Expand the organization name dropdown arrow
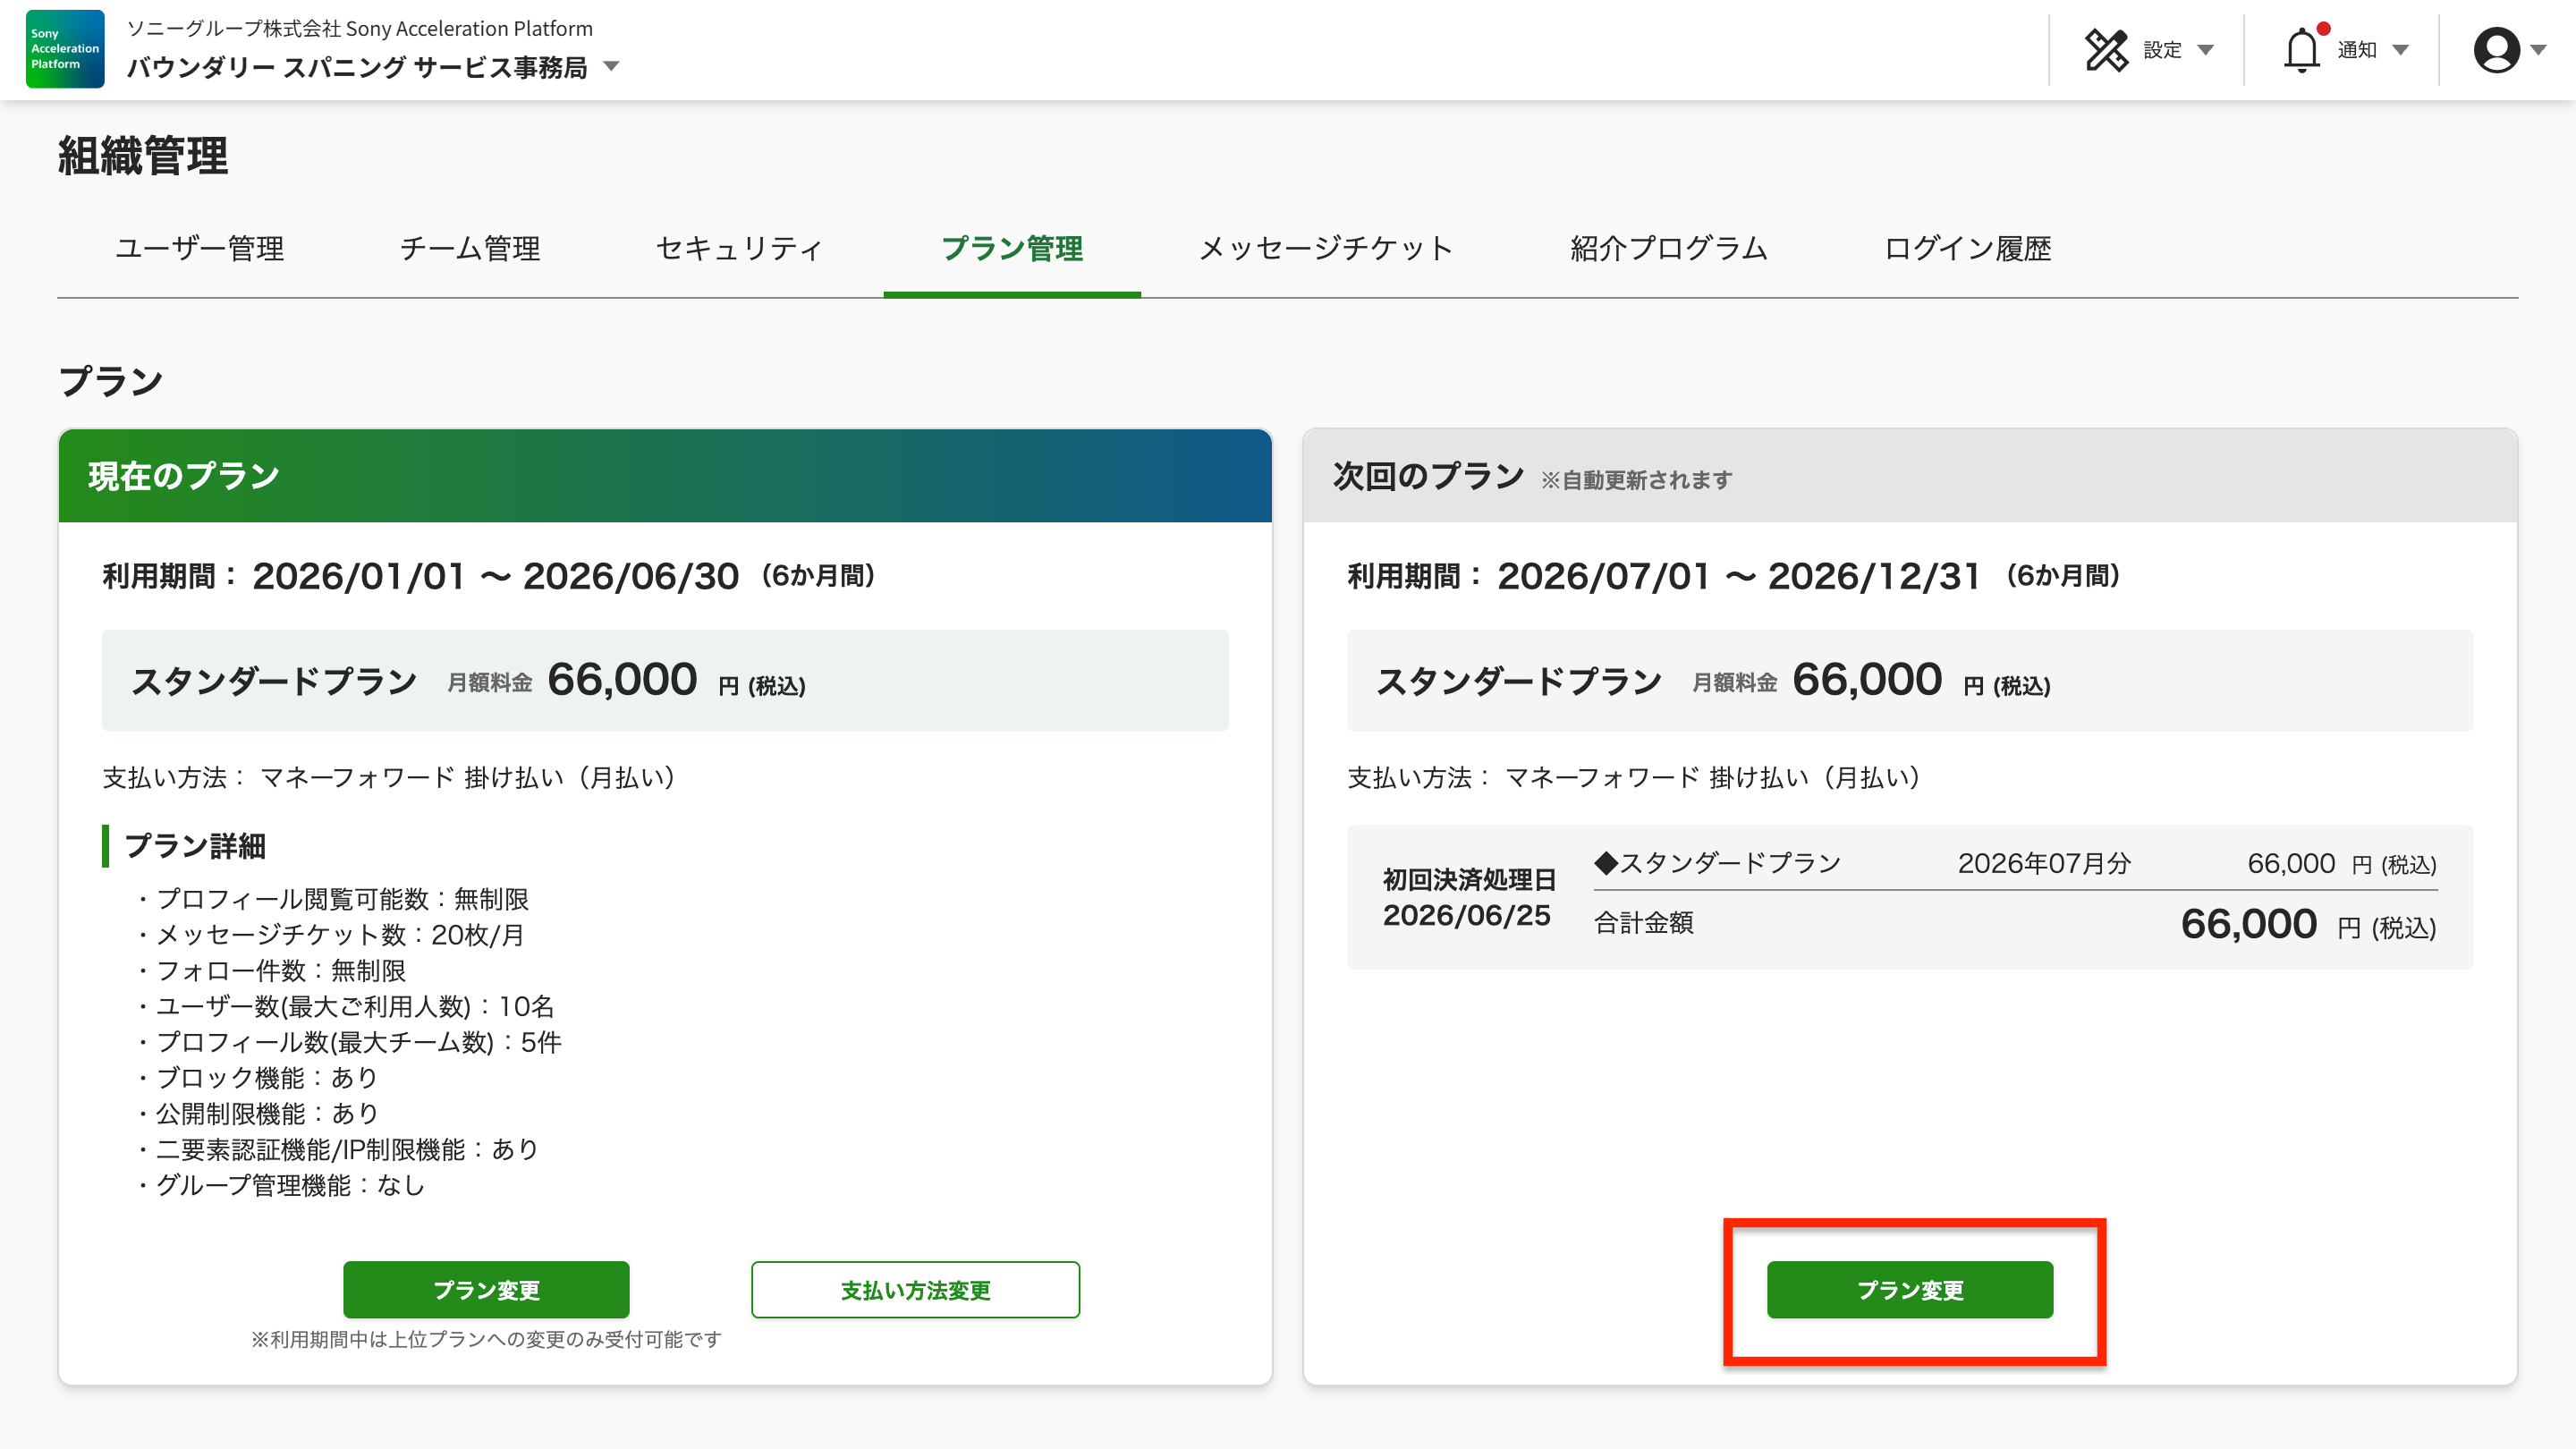The height and width of the screenshot is (1449, 2576). [612, 67]
